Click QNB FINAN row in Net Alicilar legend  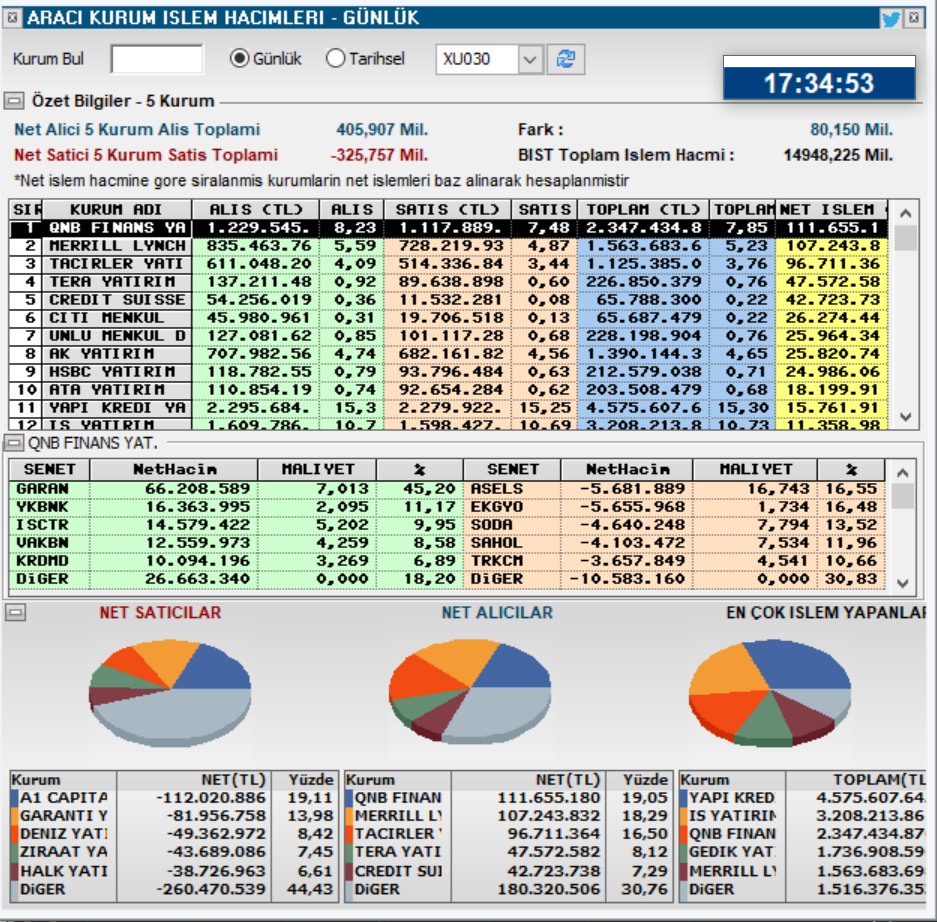pos(509,798)
